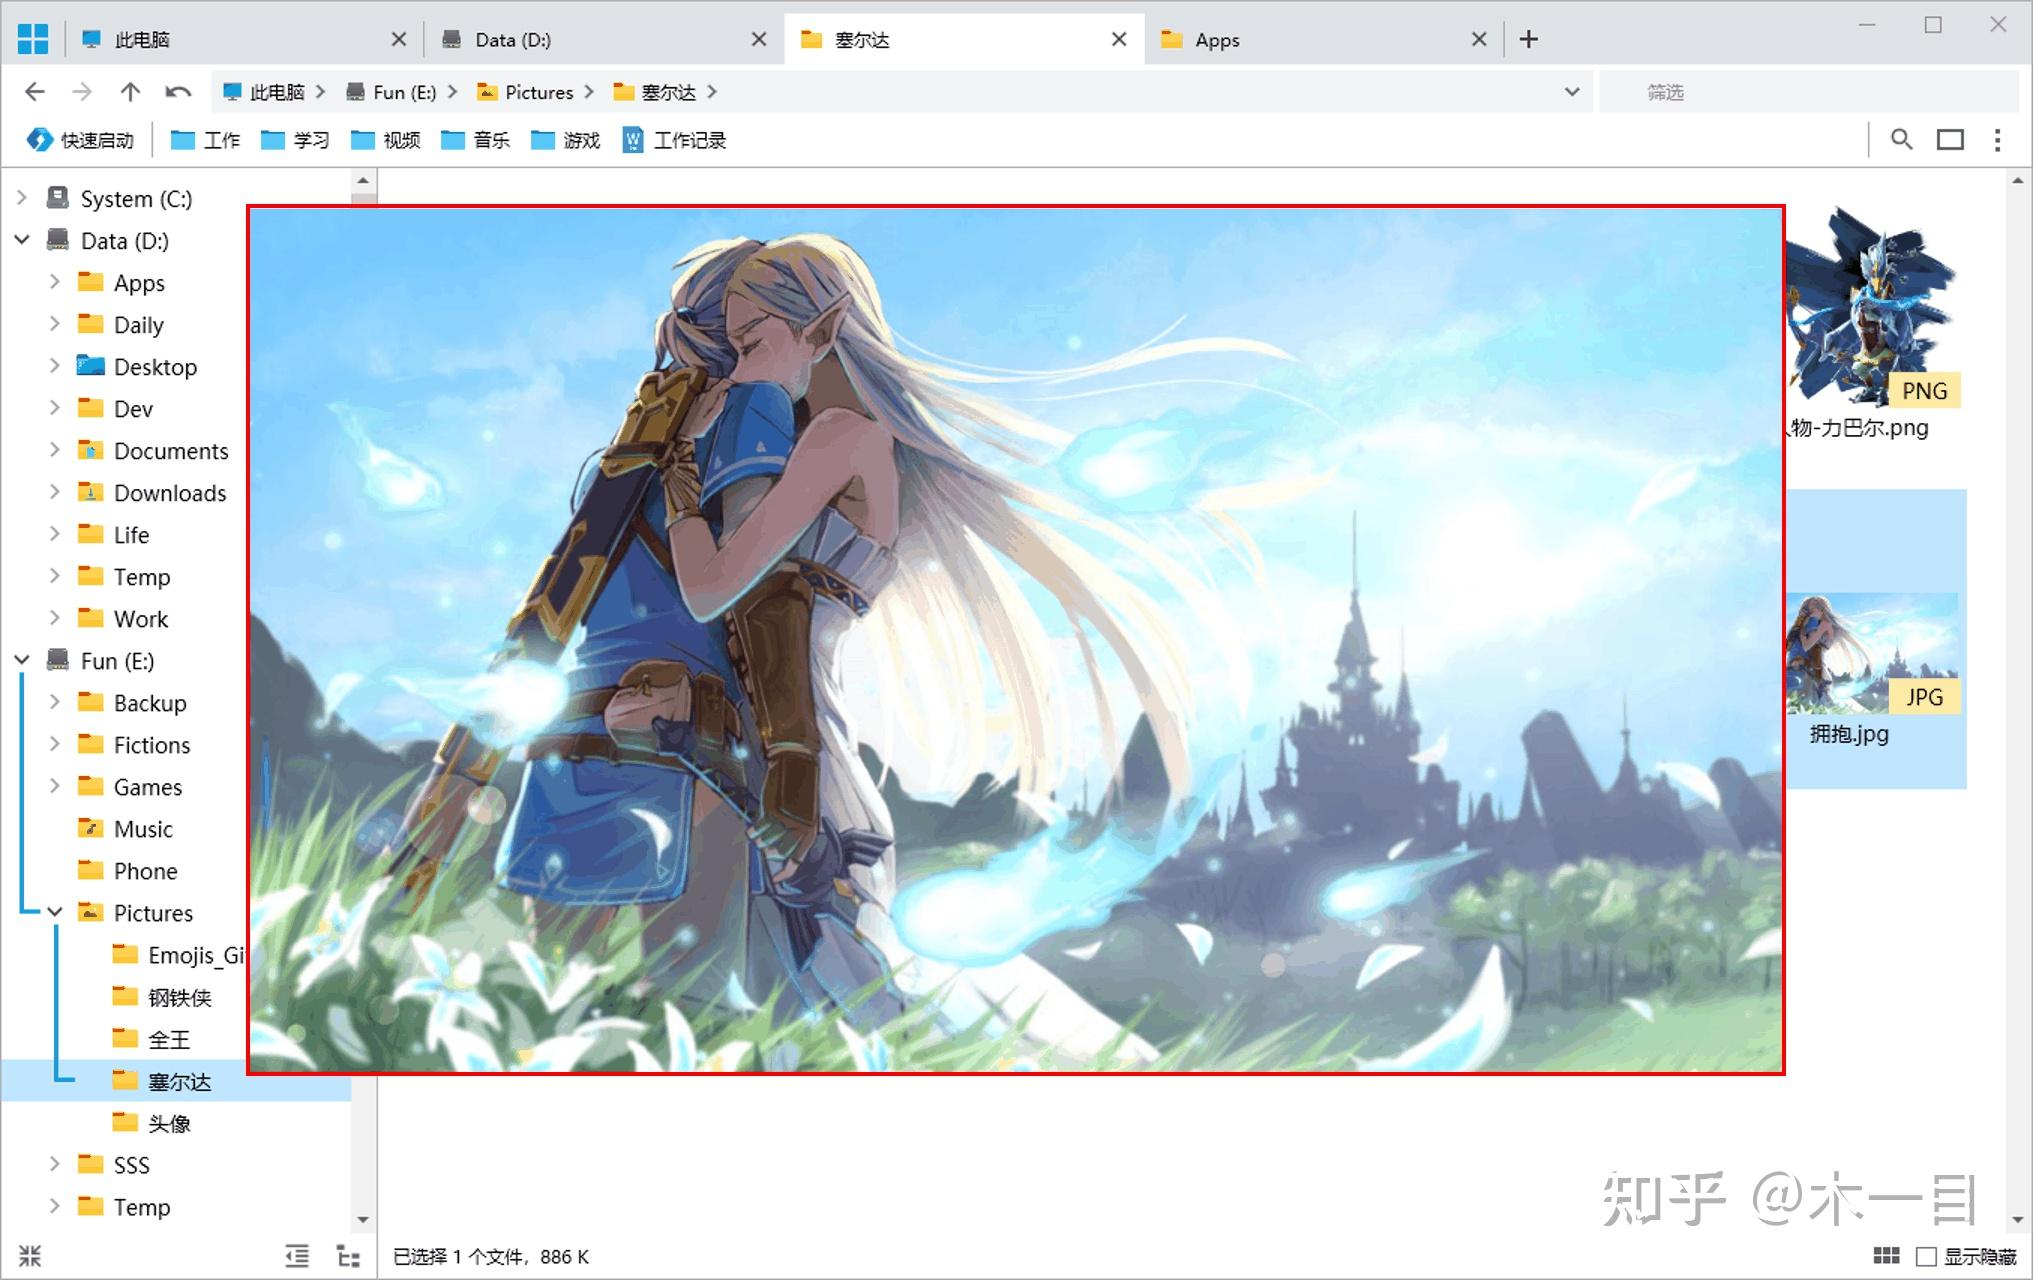Click the magnifier search icon
Screen dimensions: 2033x1280
pyautogui.click(x=1902, y=140)
